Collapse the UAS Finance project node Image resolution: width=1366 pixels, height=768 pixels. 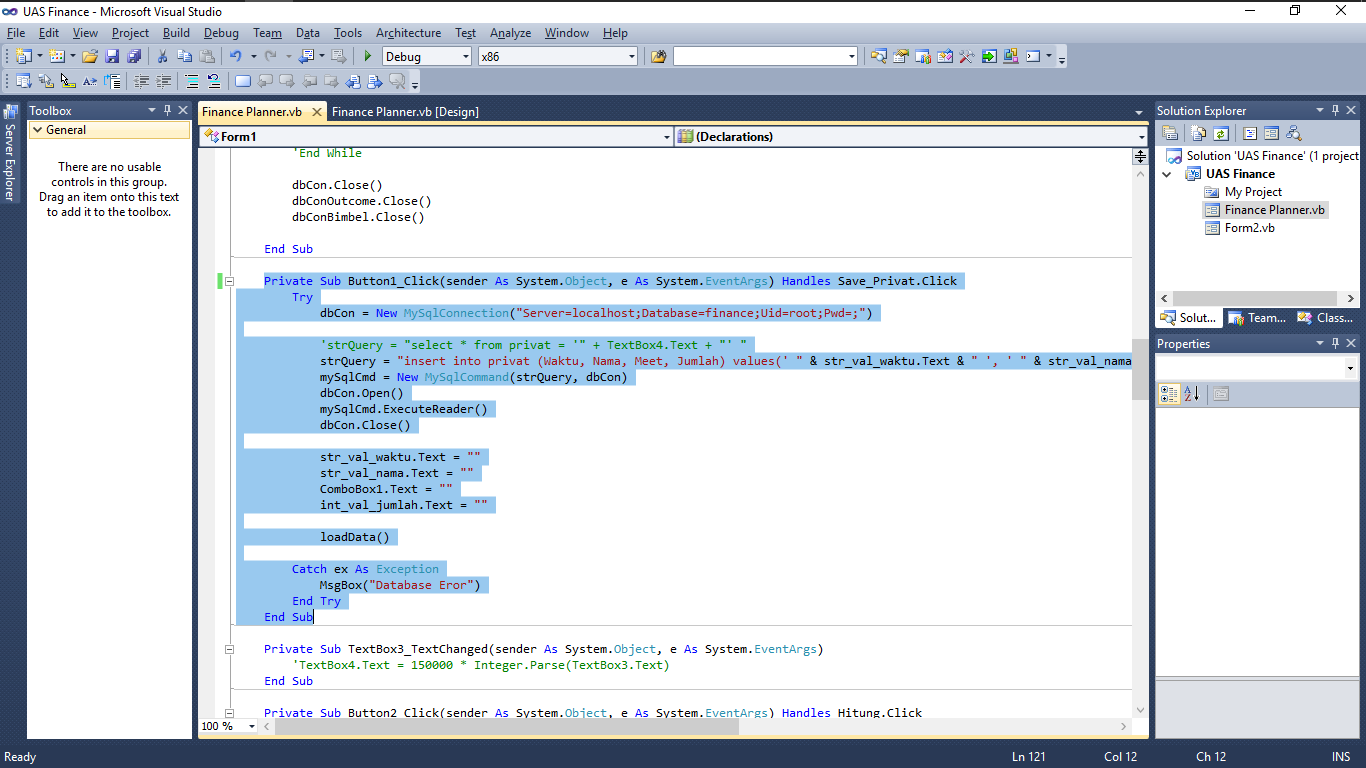[x=1166, y=174]
